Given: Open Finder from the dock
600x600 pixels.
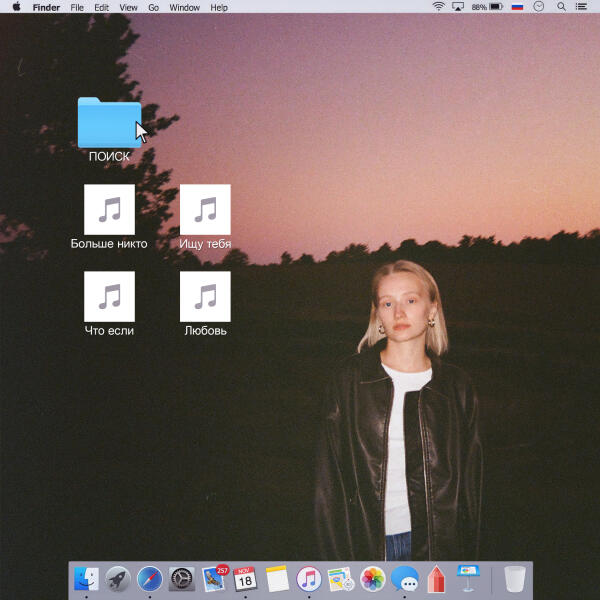Looking at the screenshot, I should [x=87, y=578].
